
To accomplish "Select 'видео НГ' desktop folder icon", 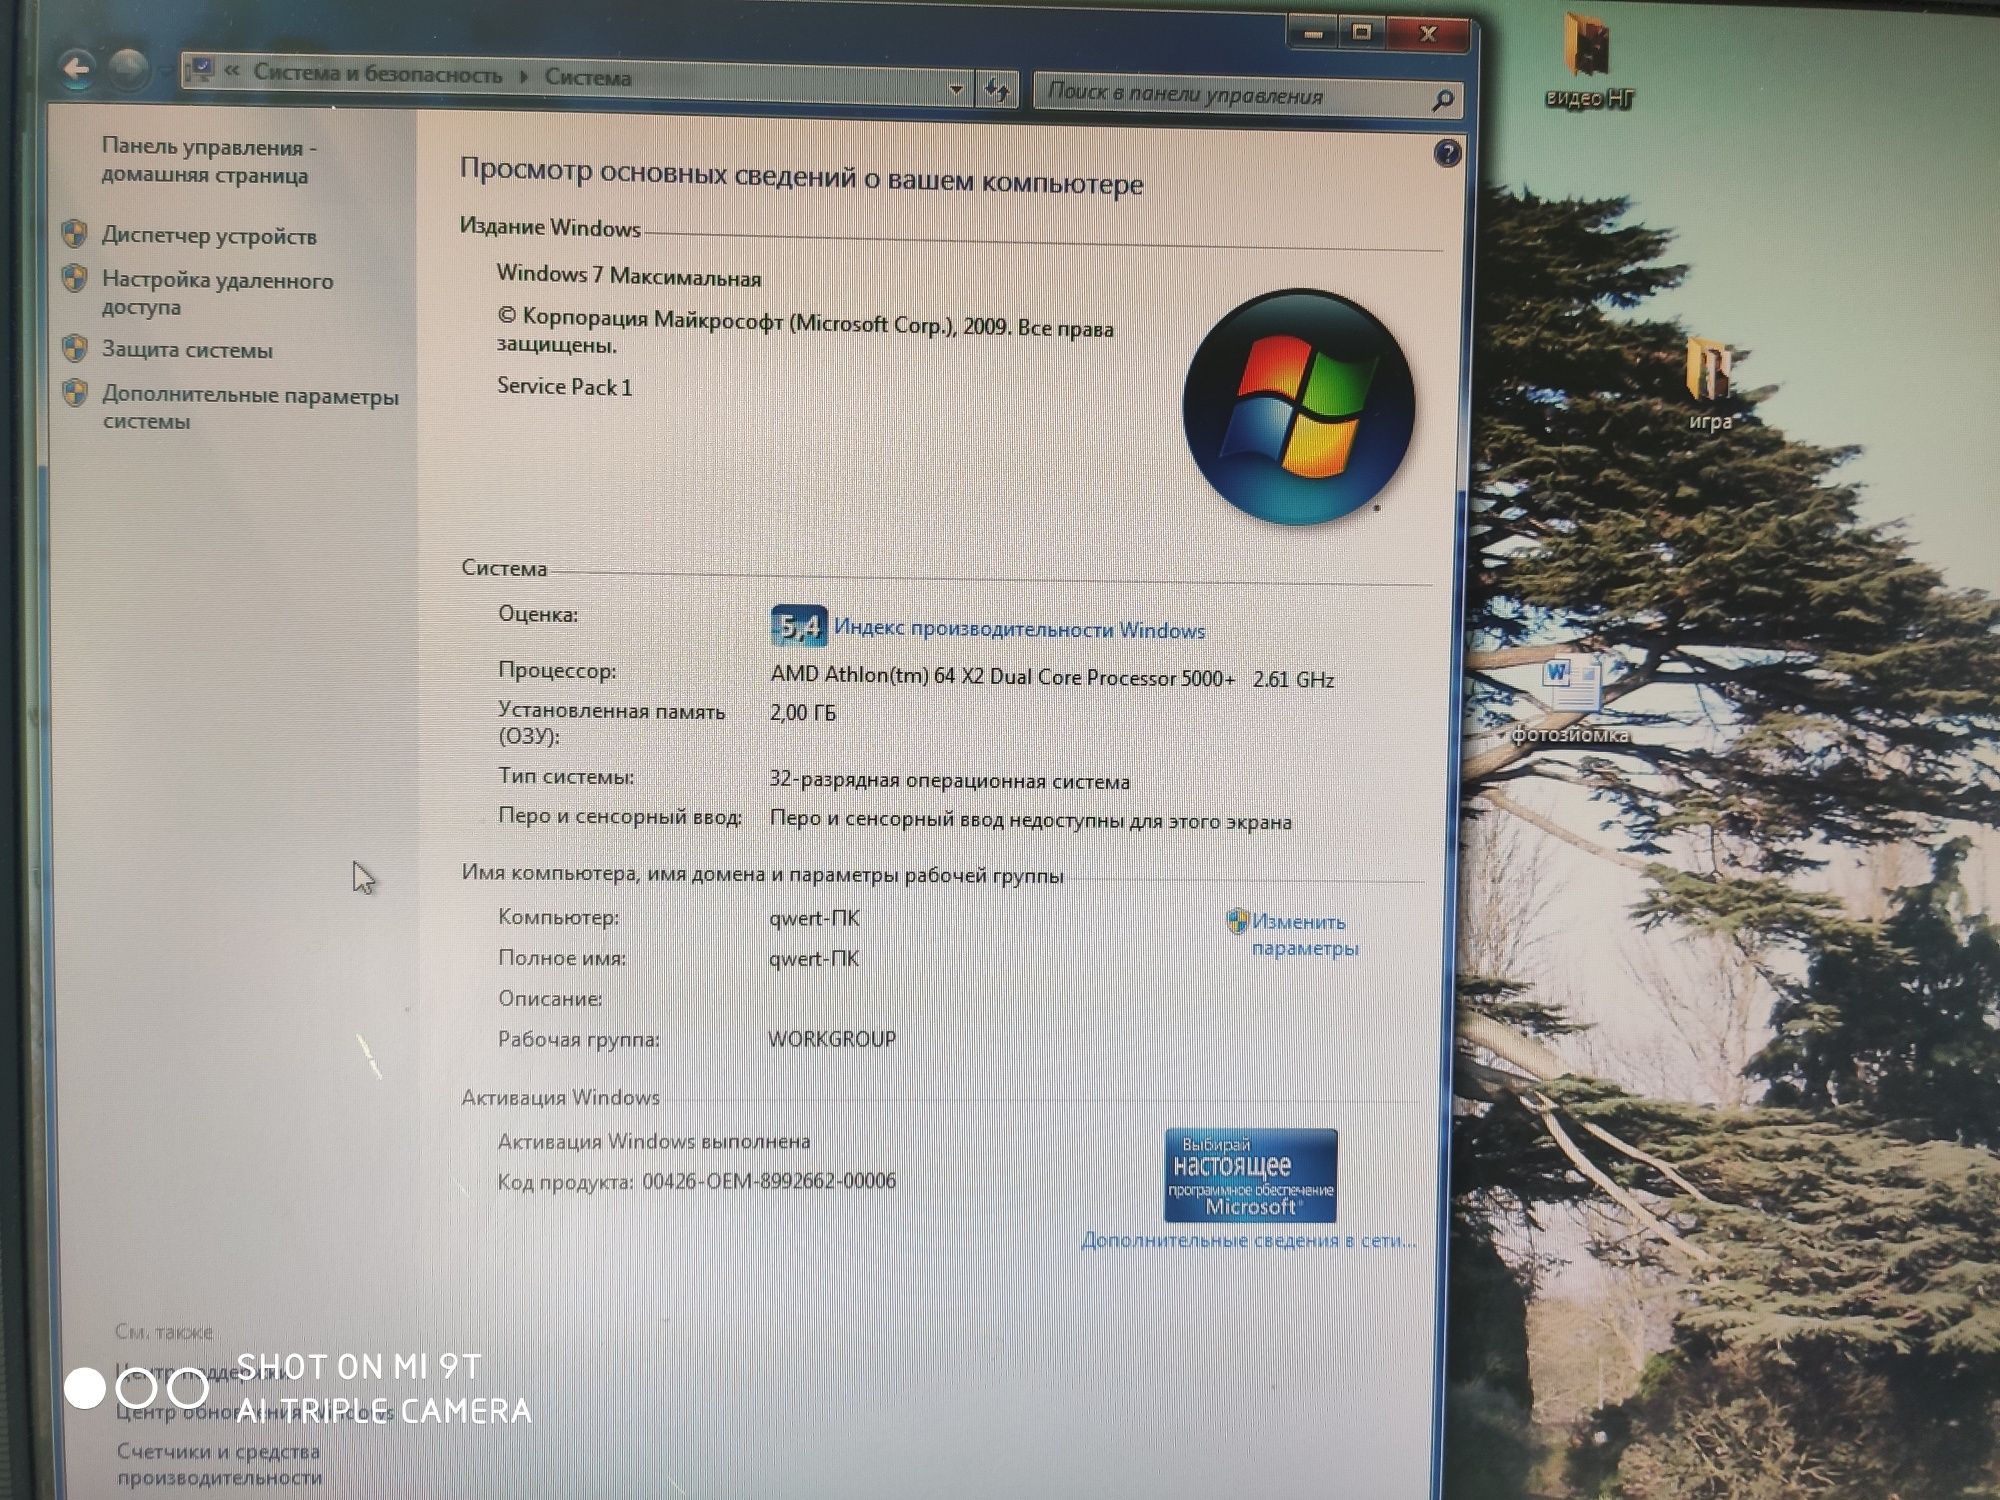I will 1589,60.
